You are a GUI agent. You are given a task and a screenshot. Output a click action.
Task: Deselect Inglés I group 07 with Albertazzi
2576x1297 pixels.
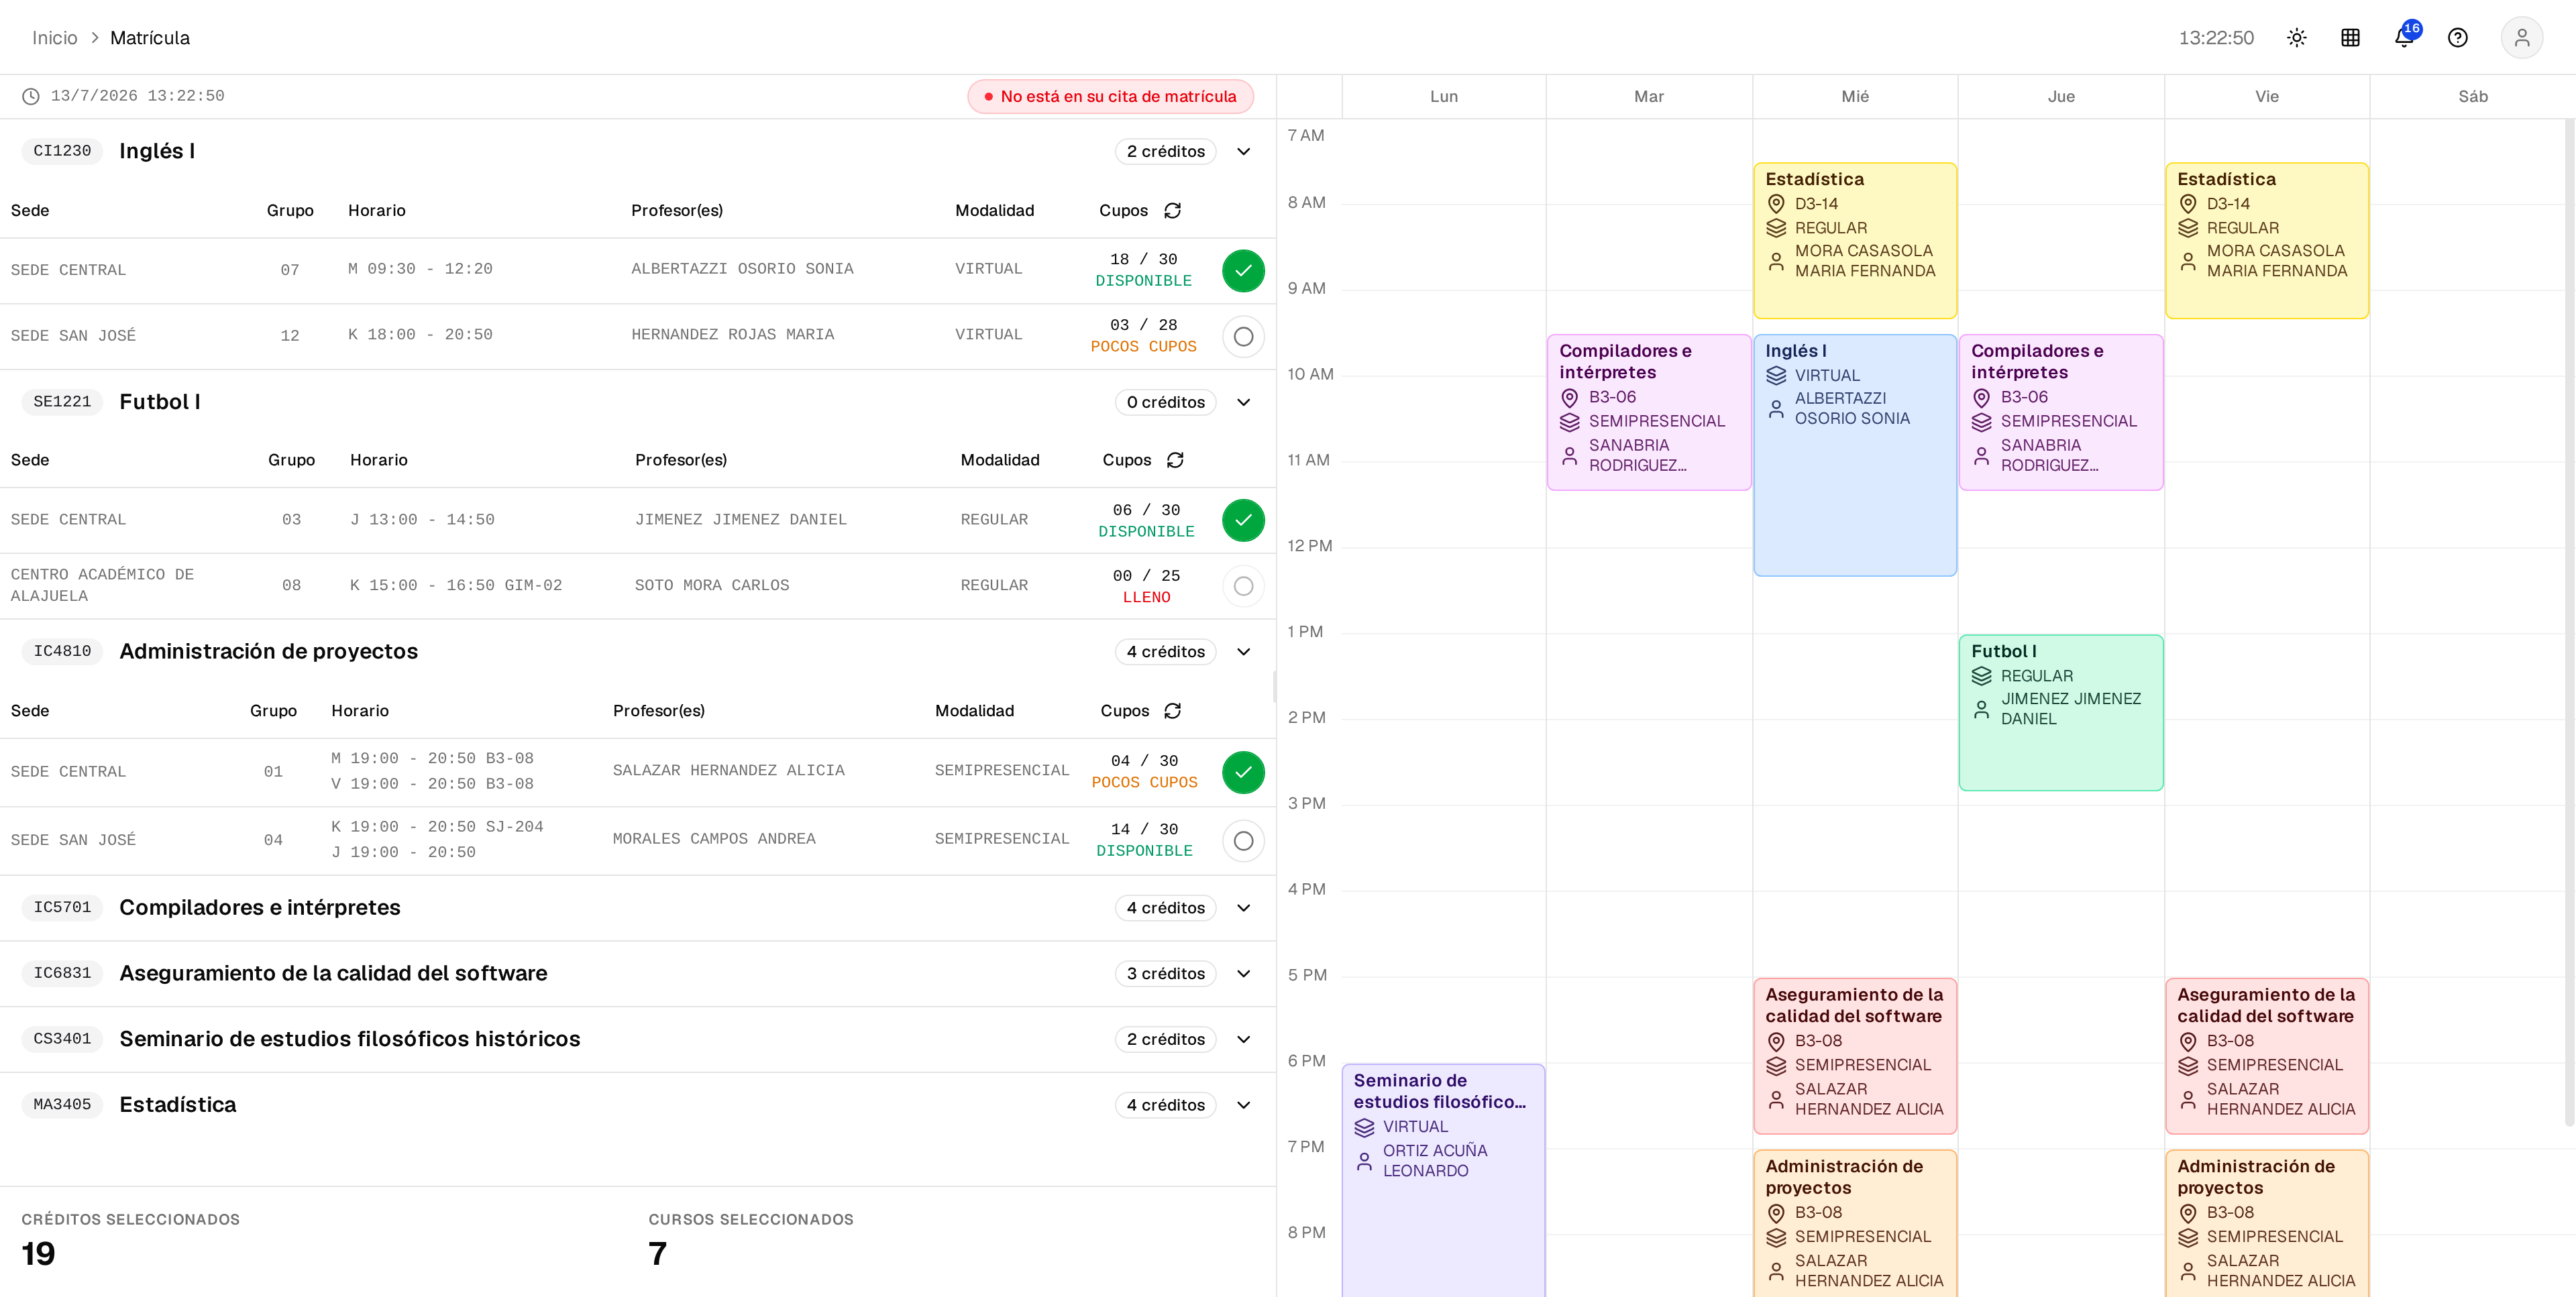(1243, 271)
